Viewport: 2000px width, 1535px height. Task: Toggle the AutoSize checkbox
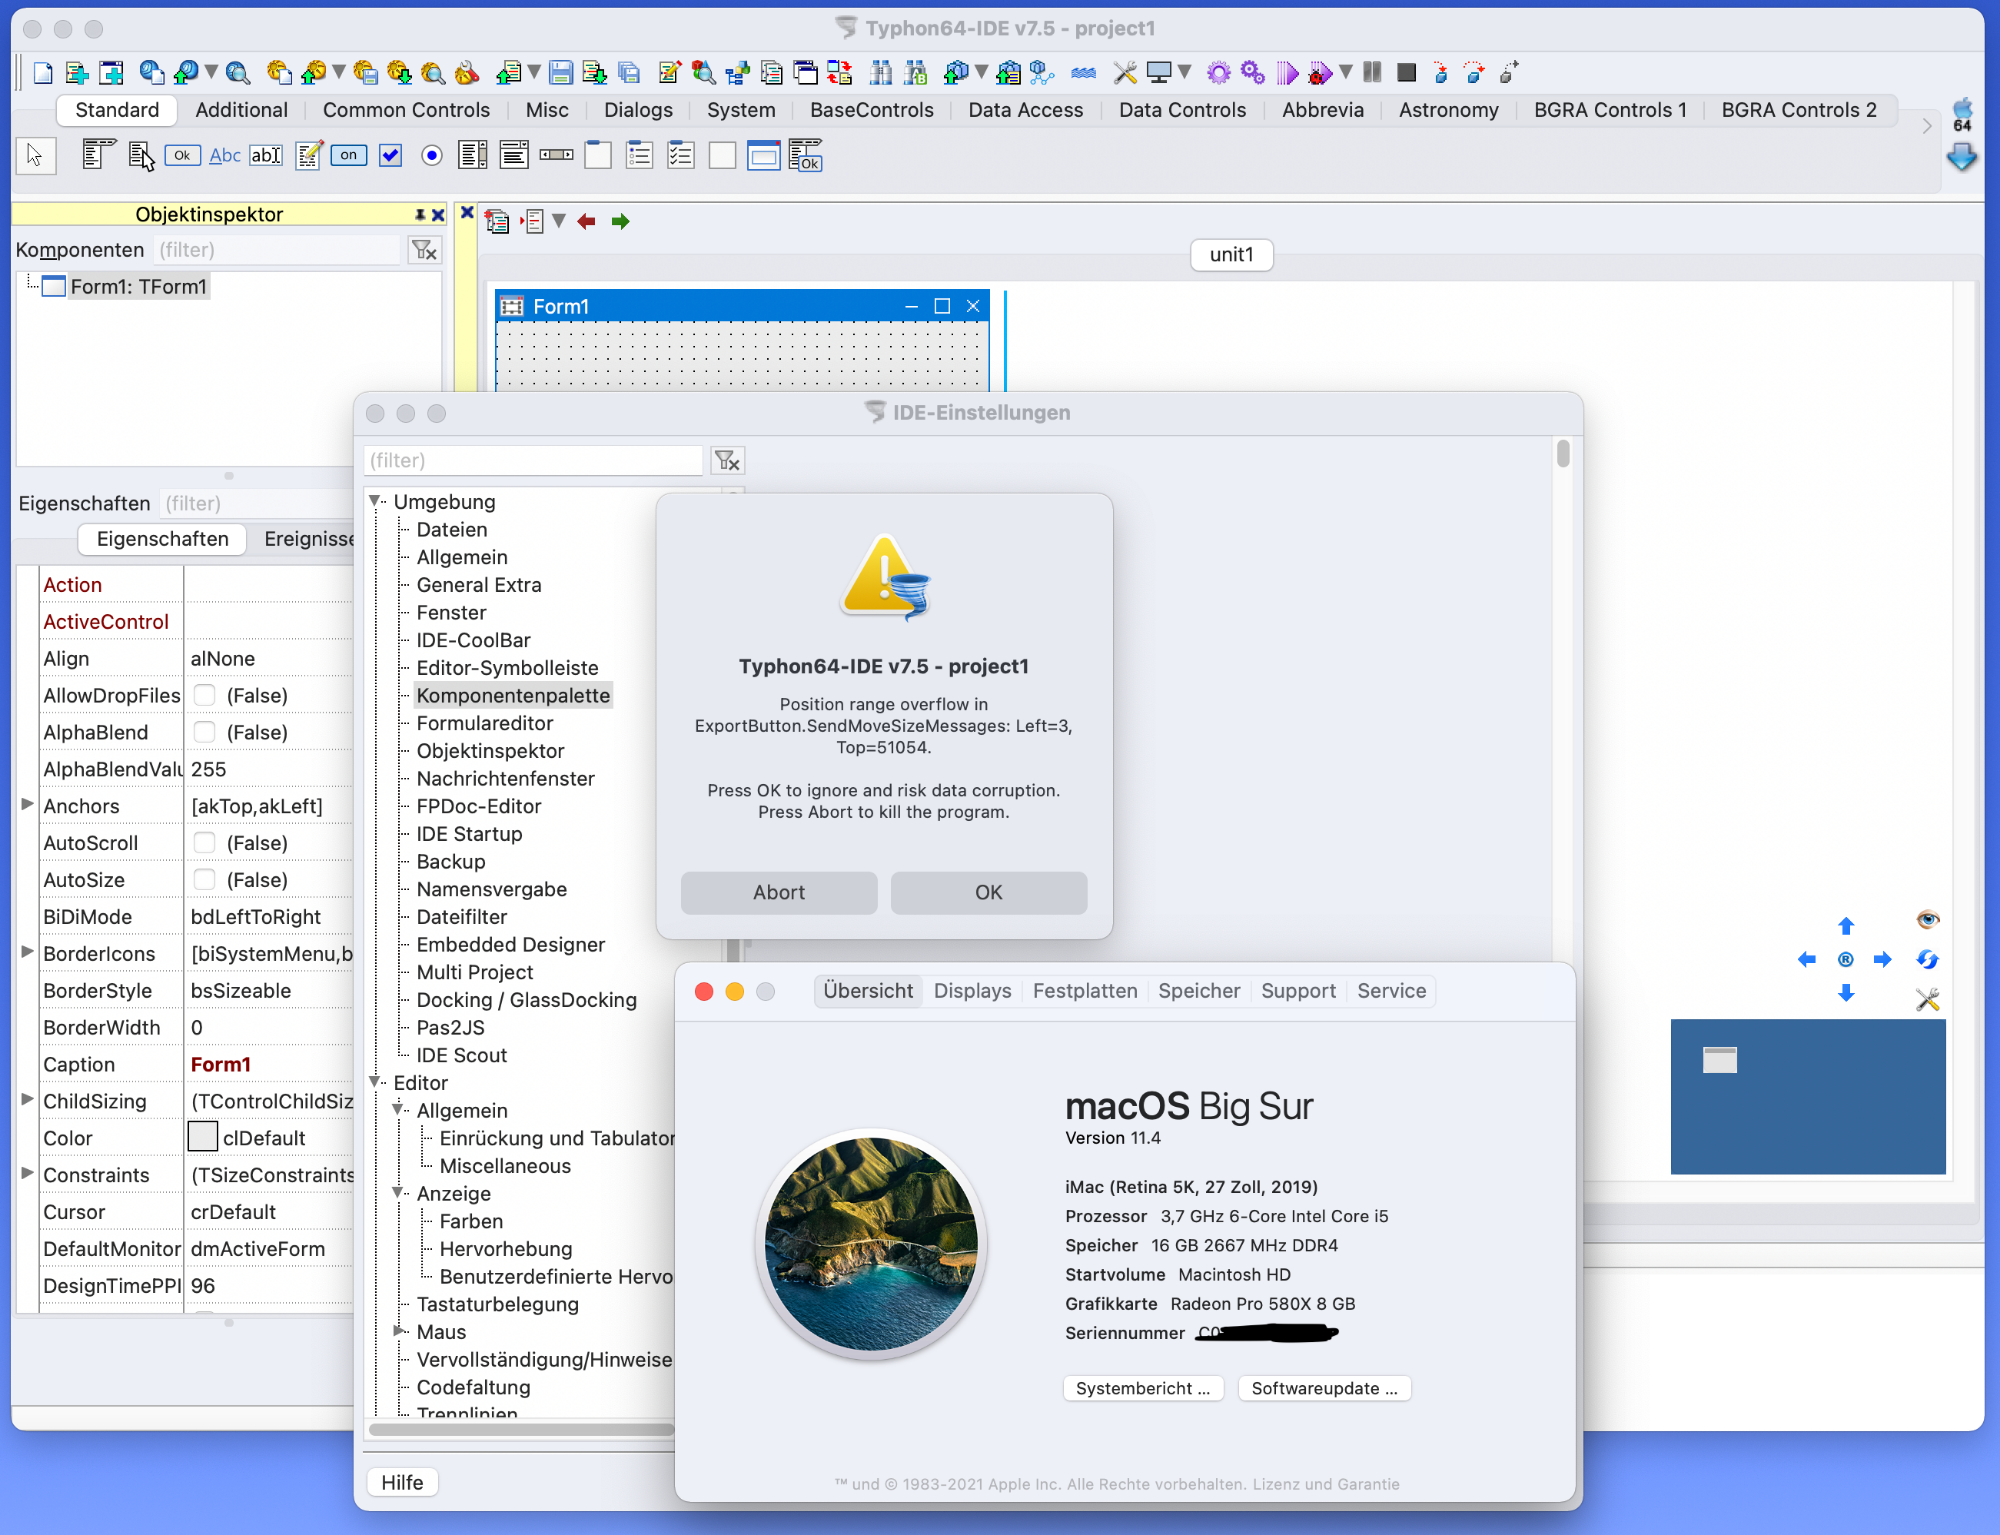205,880
